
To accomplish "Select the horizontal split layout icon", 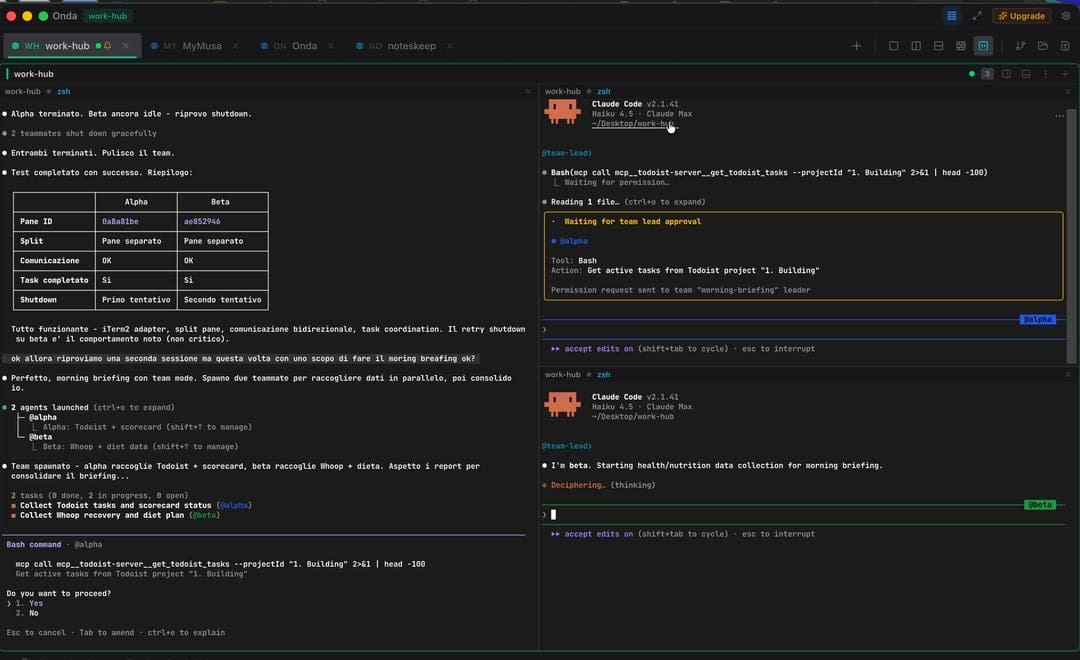I will [939, 46].
